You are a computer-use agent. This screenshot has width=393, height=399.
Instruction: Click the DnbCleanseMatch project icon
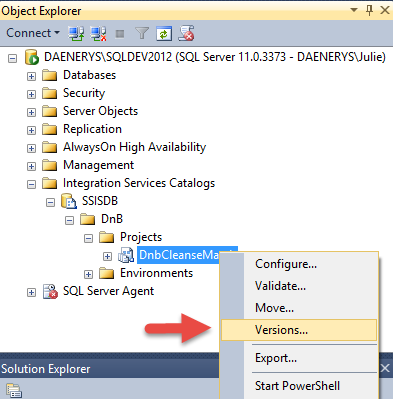[x=126, y=255]
